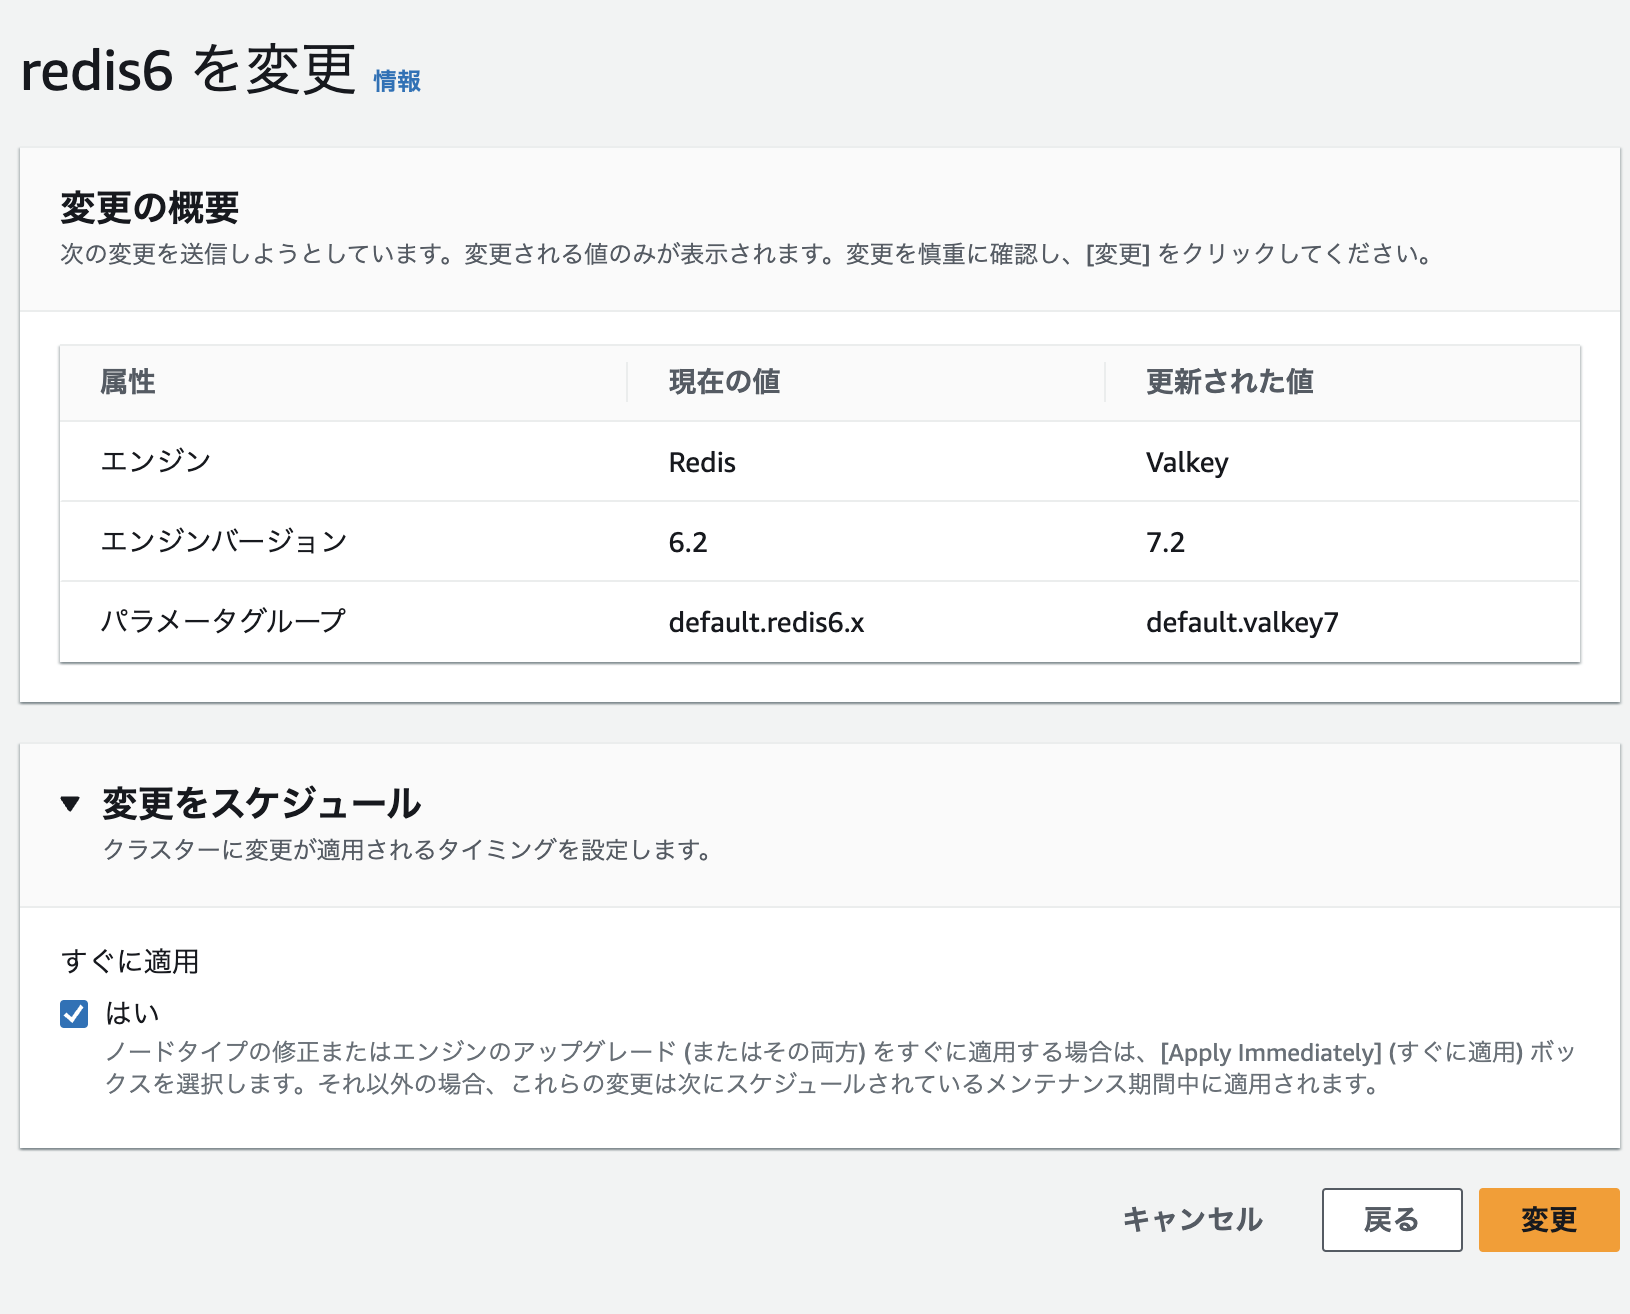Cancel with the キャンセル button

pyautogui.click(x=1192, y=1220)
